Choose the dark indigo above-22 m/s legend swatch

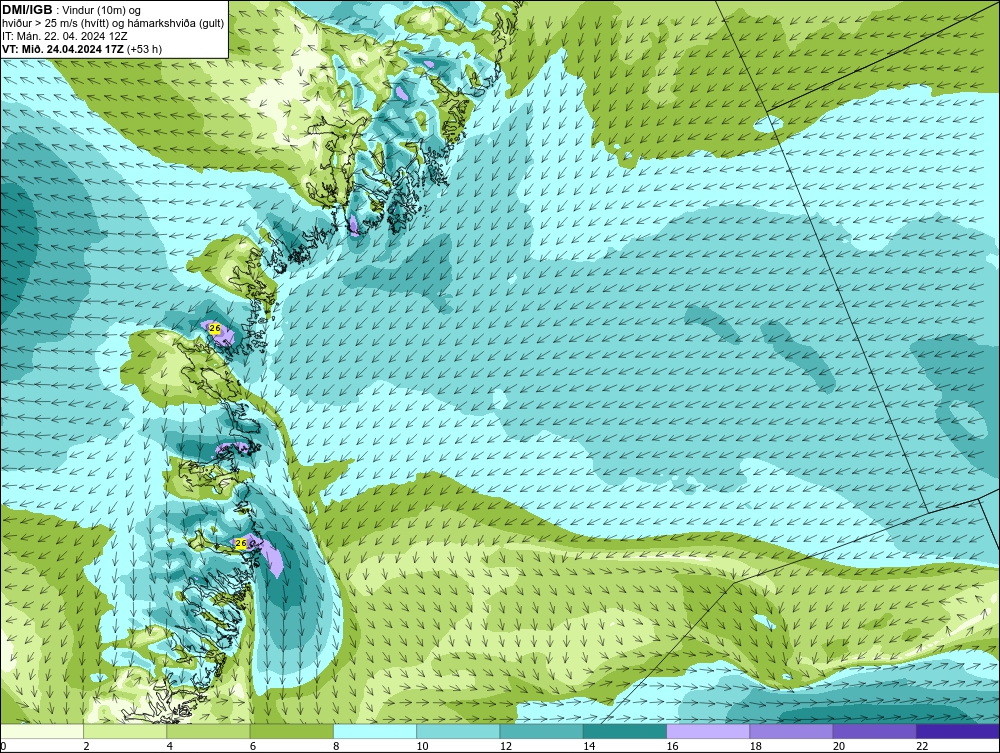[x=958, y=731]
